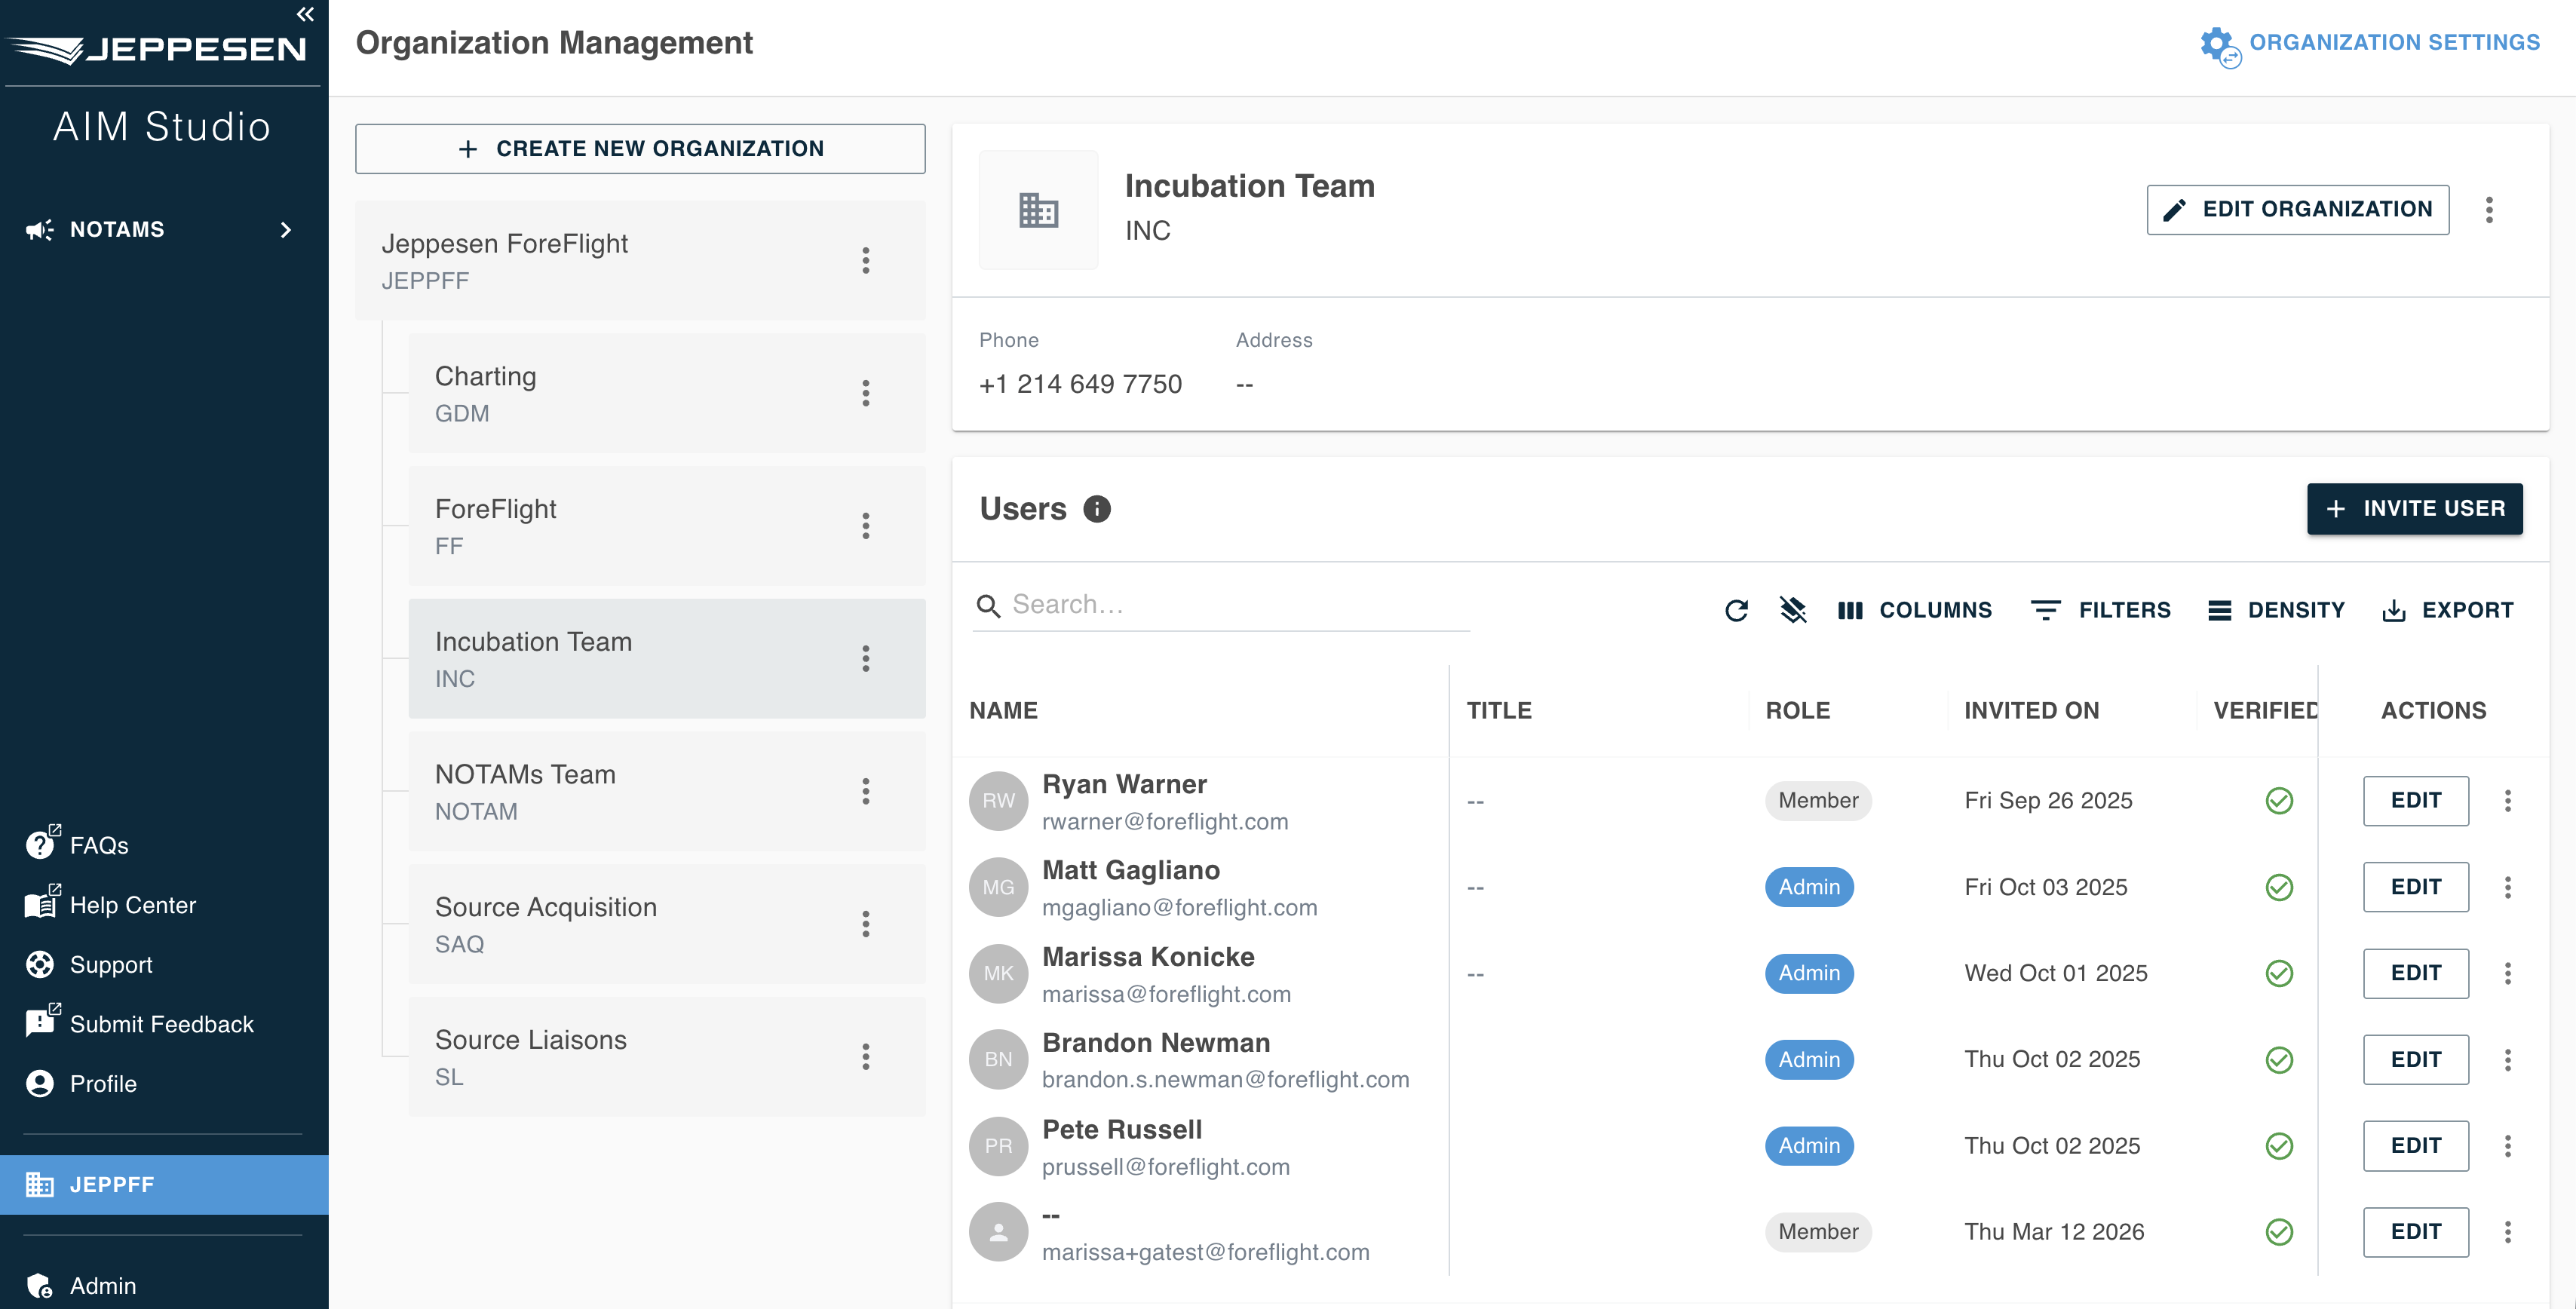Viewport: 2576px width, 1309px height.
Task: Click Edit for marissa+gatest user
Action: click(x=2416, y=1232)
